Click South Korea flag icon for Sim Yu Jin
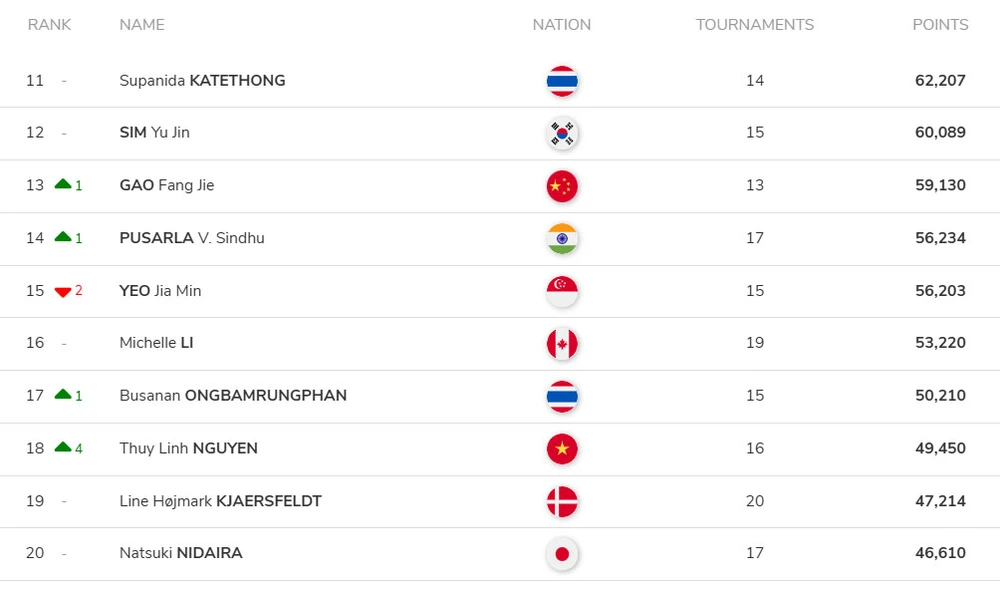 [x=562, y=133]
